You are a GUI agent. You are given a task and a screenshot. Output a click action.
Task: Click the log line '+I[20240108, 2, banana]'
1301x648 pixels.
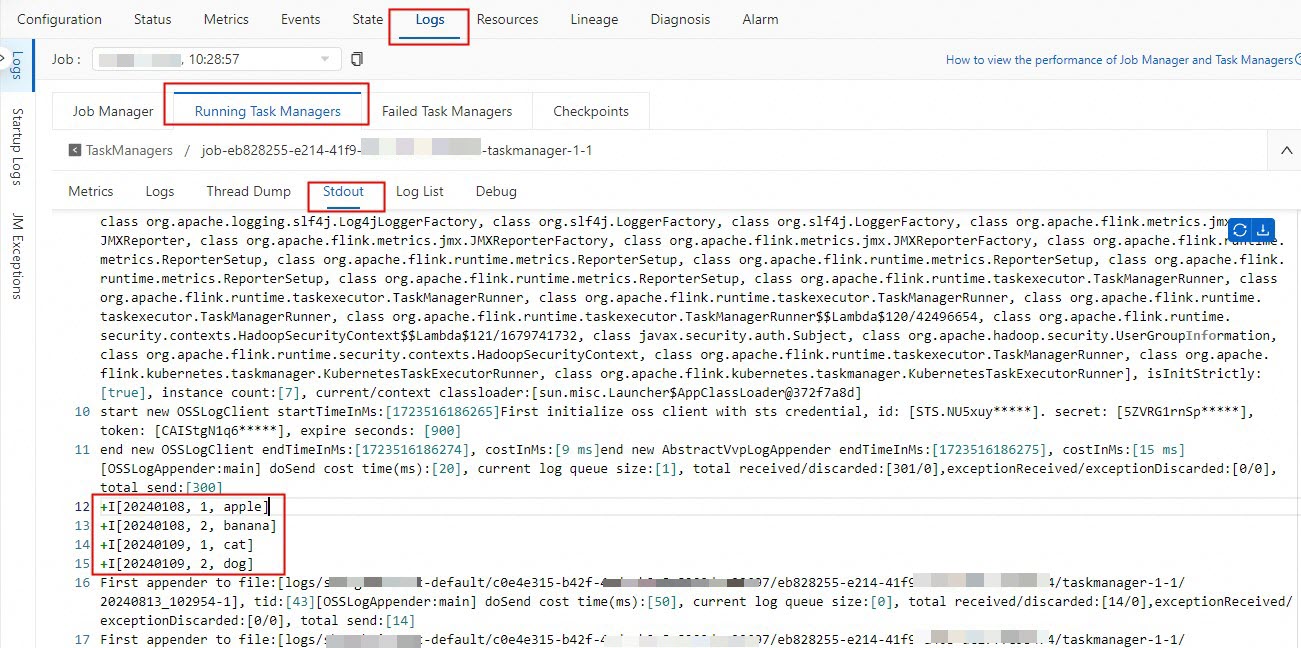pos(188,526)
